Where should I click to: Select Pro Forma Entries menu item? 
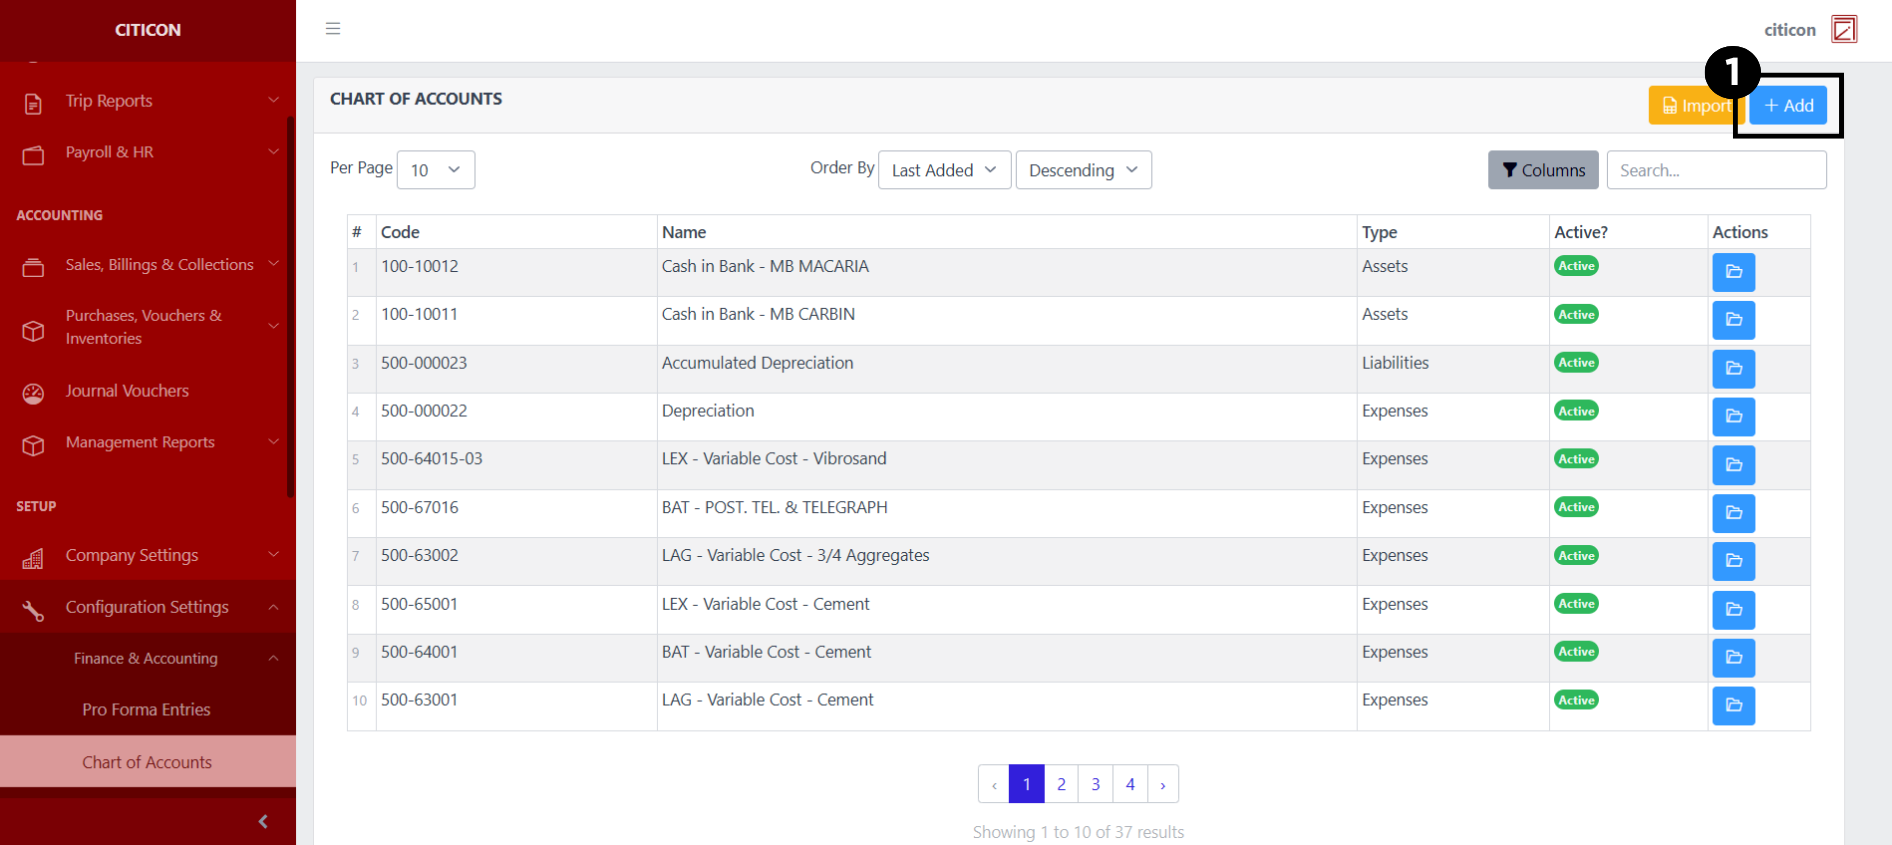[146, 710]
